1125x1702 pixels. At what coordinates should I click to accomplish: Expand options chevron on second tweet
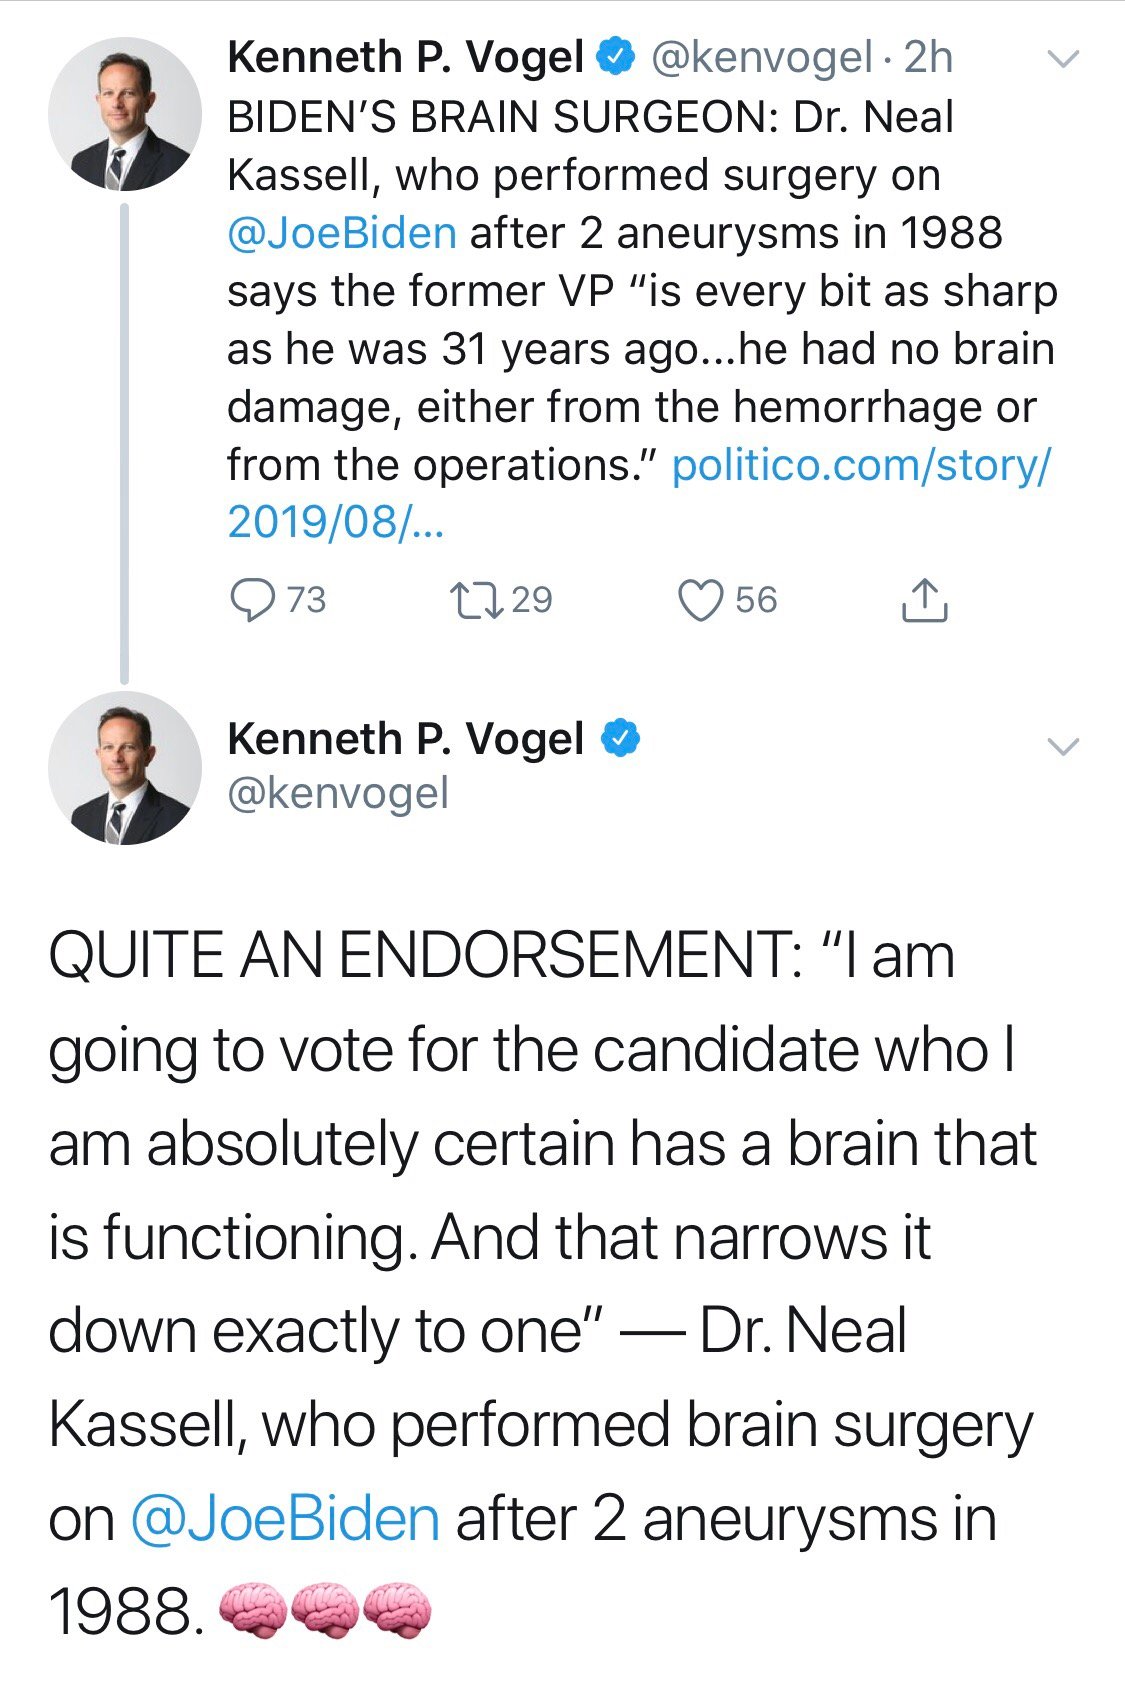(x=1063, y=746)
